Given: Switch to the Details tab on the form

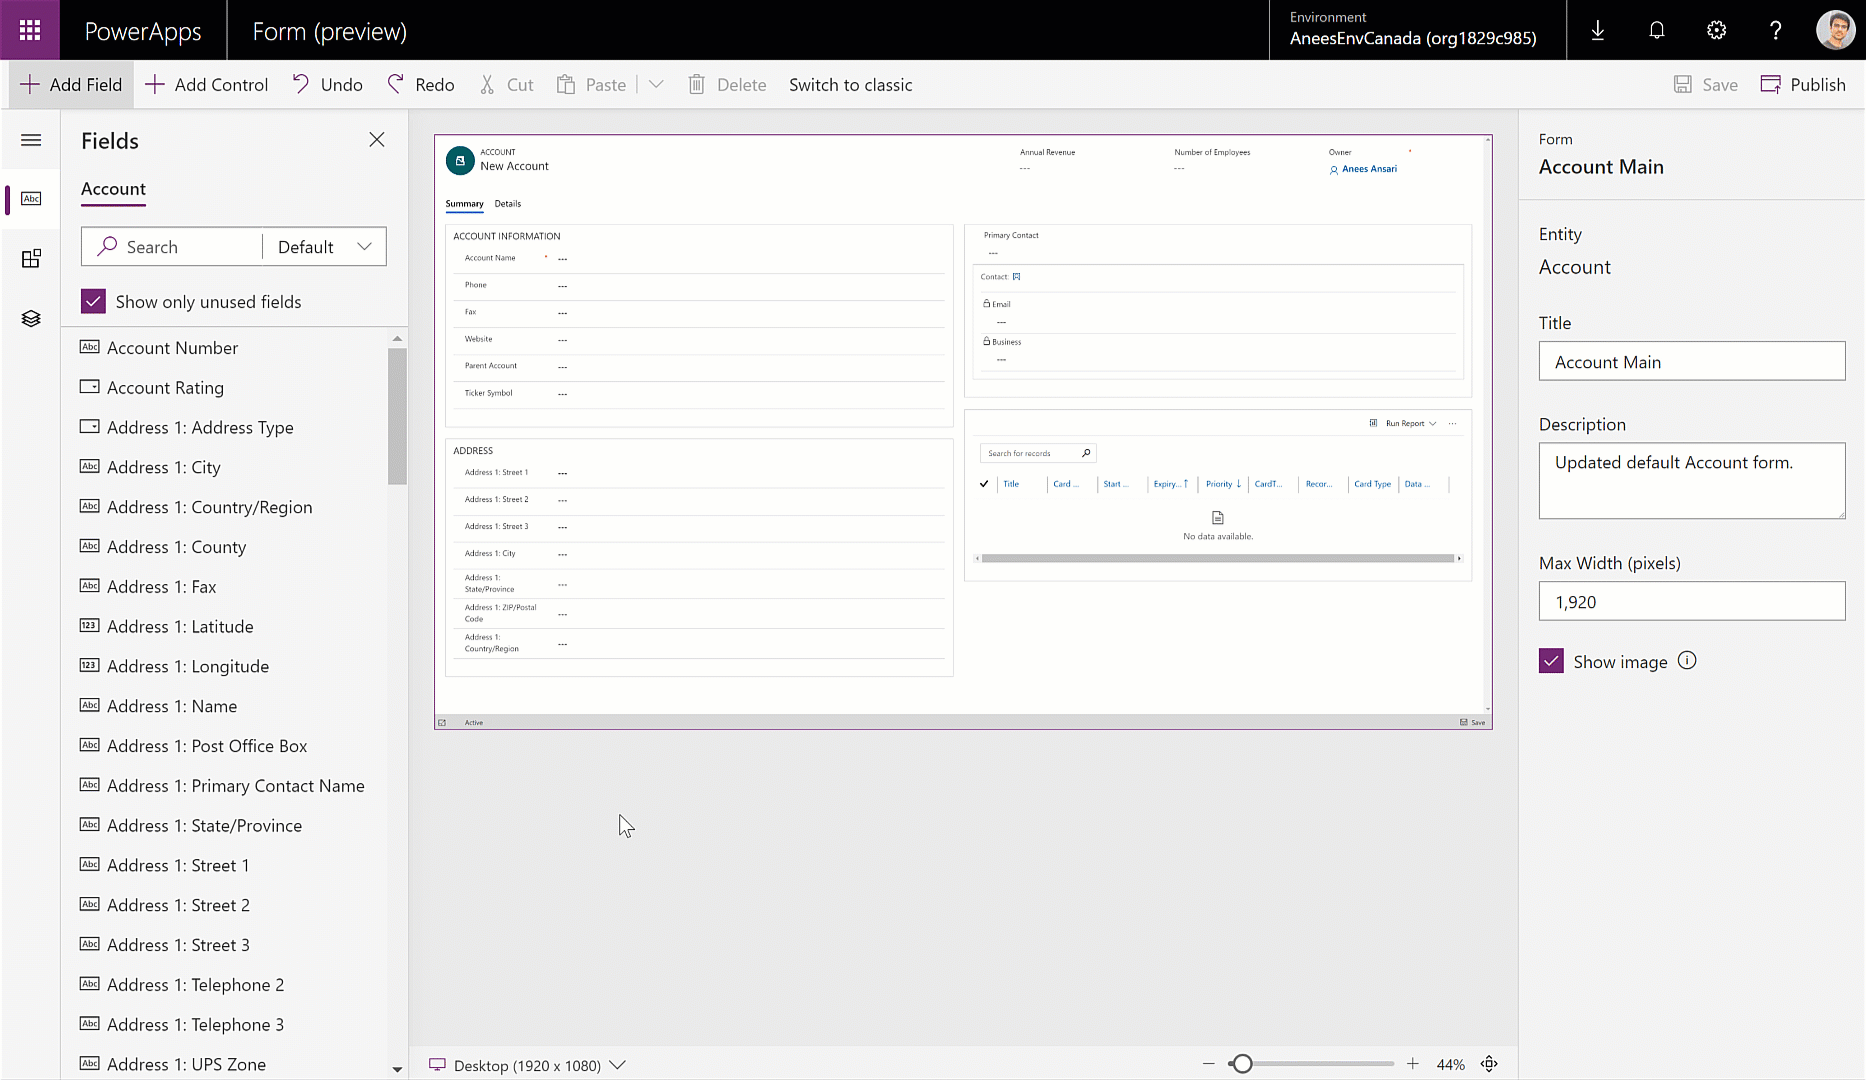Looking at the screenshot, I should pyautogui.click(x=508, y=204).
